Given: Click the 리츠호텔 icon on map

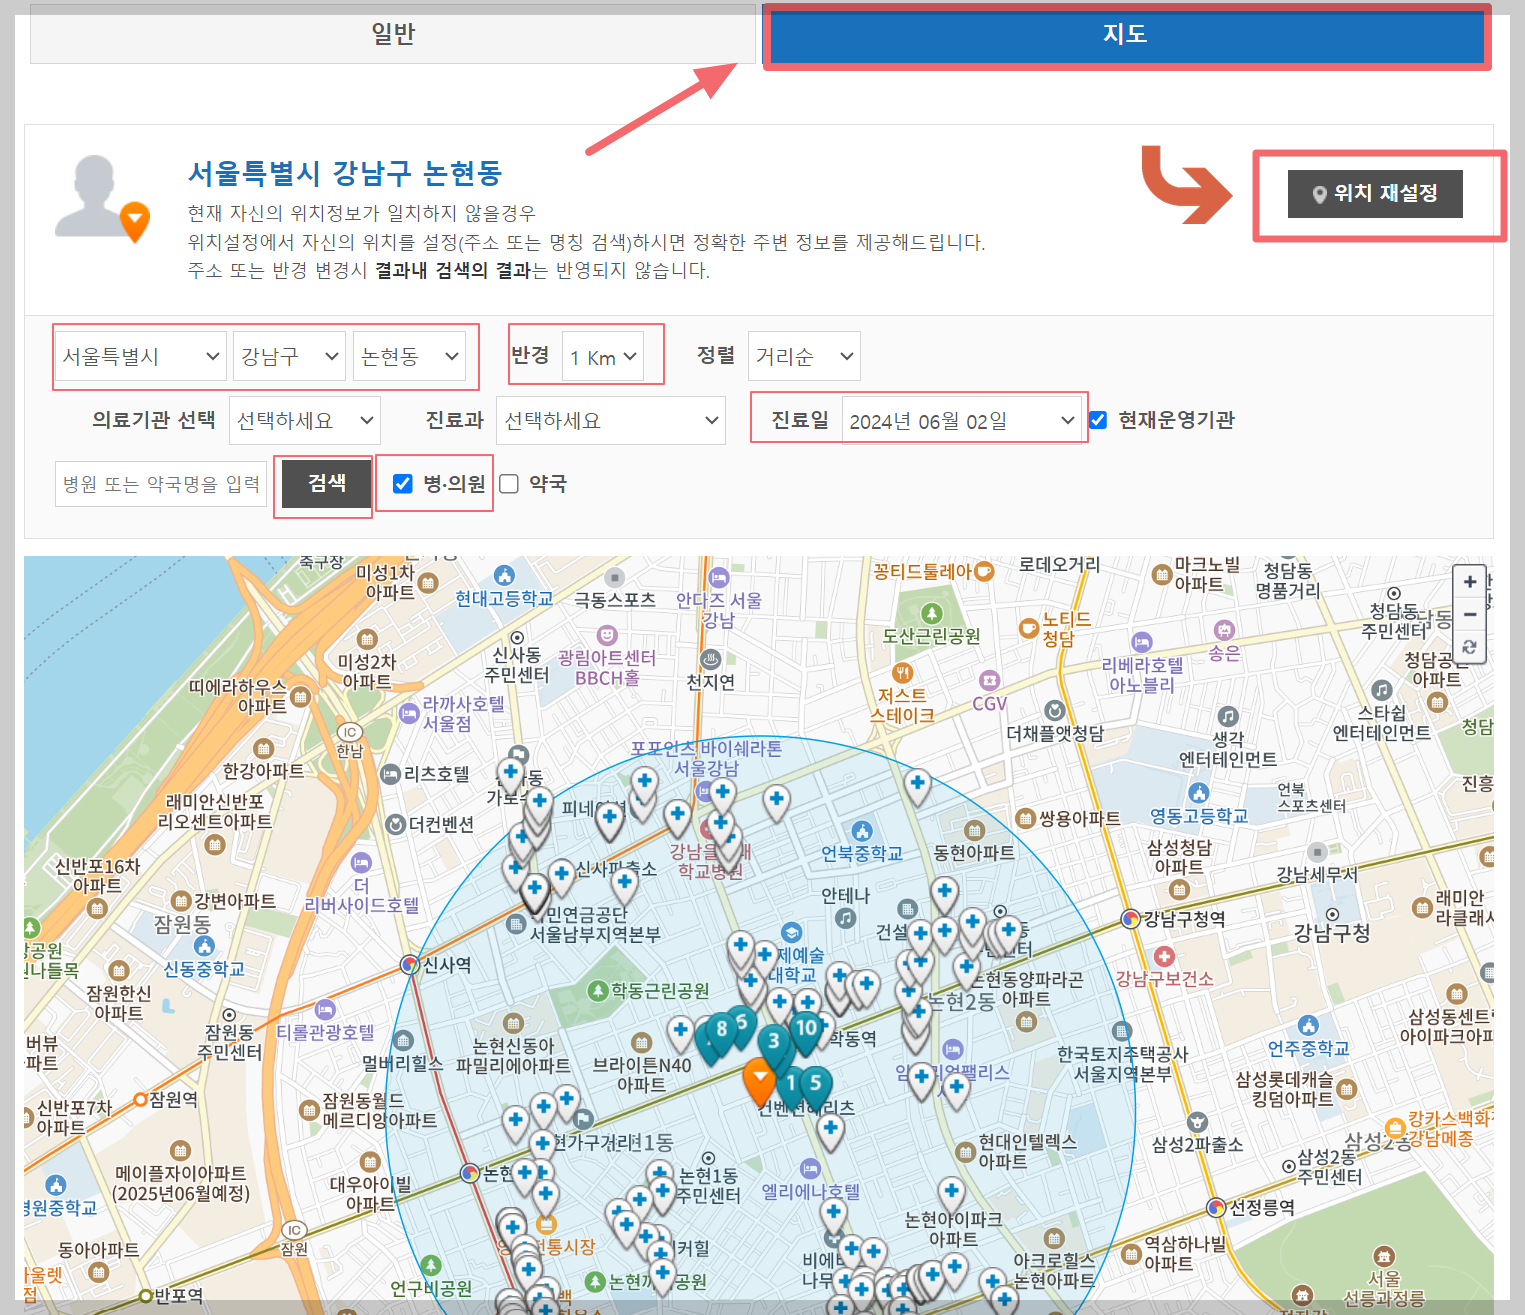Looking at the screenshot, I should tap(391, 774).
